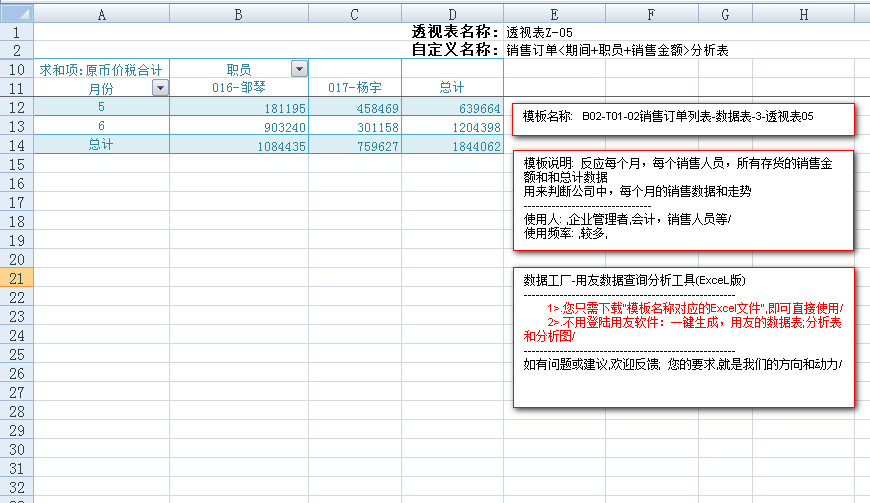The image size is (870, 503).
Task: Click the Select All corner triangle
Action: coord(17,13)
